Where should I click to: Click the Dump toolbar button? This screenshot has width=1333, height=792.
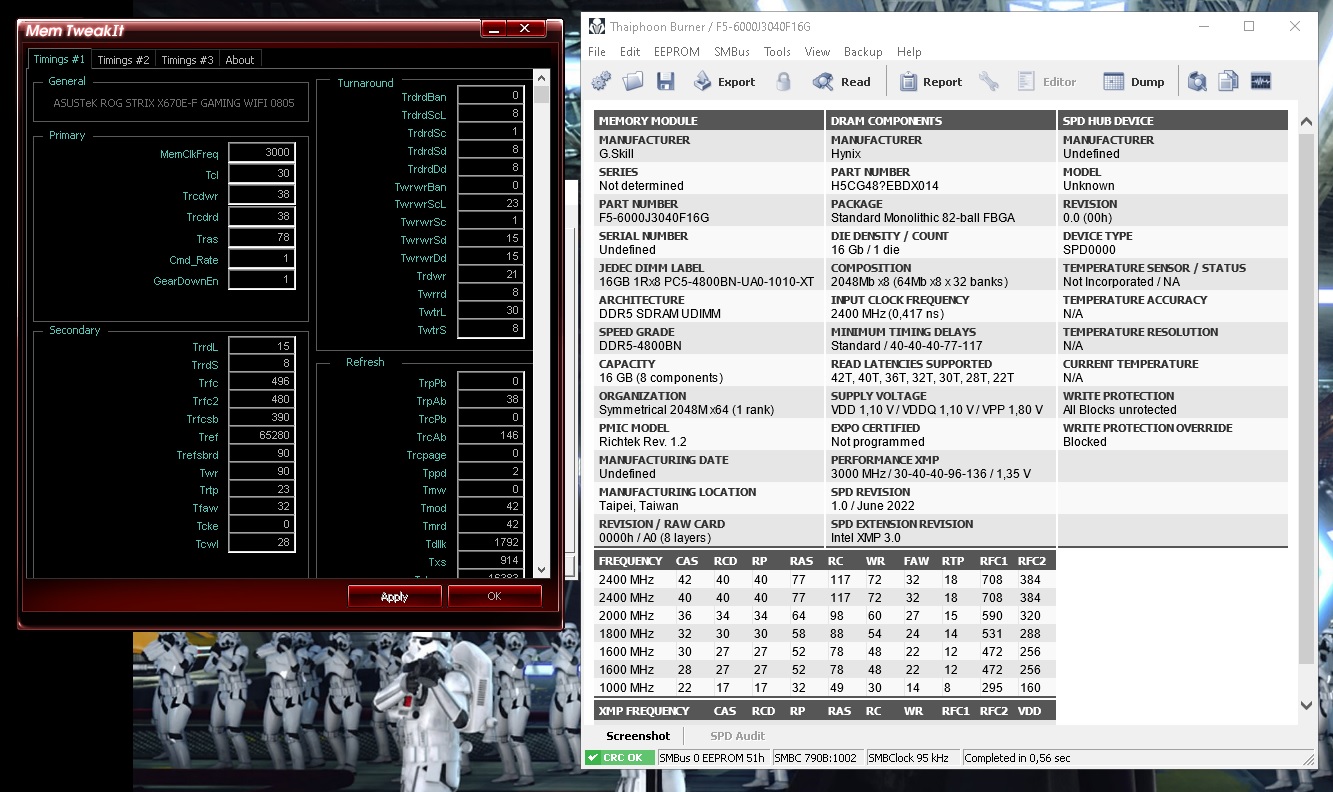click(1134, 82)
